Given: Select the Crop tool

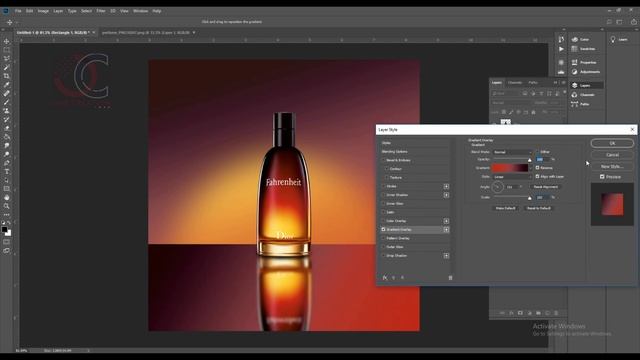Looking at the screenshot, I should click(x=7, y=76).
